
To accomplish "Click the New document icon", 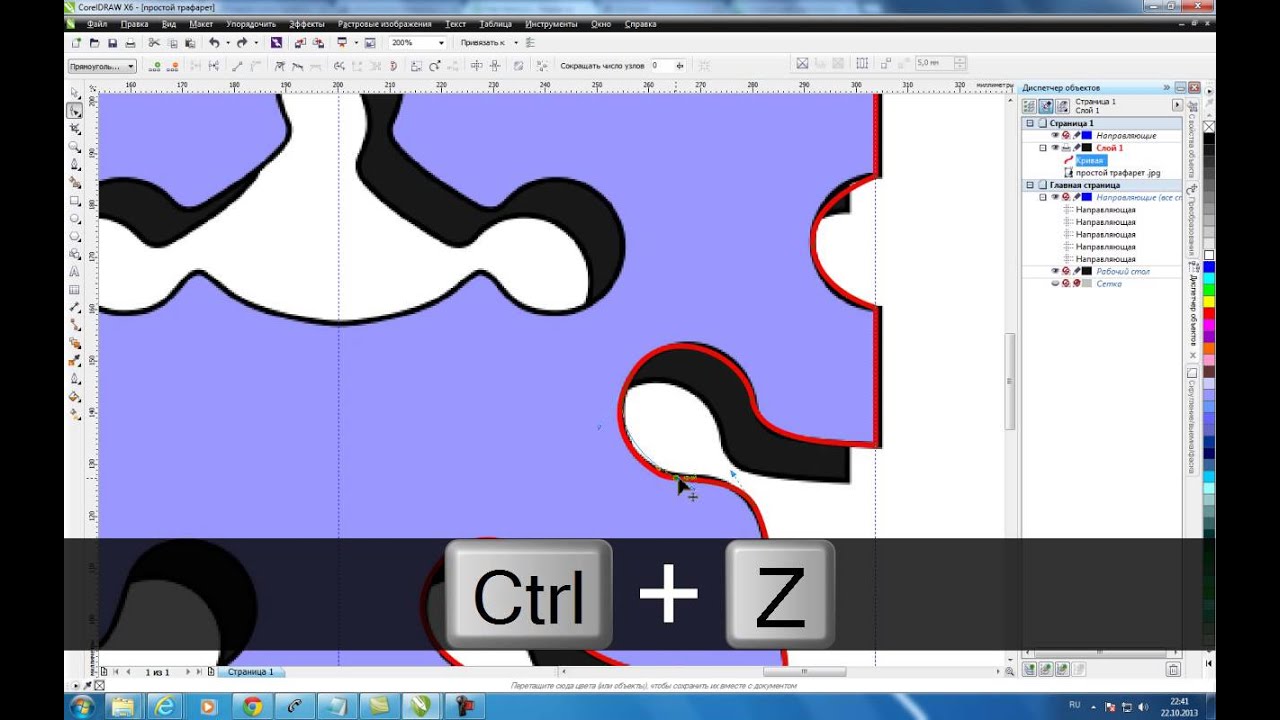I will click(76, 43).
